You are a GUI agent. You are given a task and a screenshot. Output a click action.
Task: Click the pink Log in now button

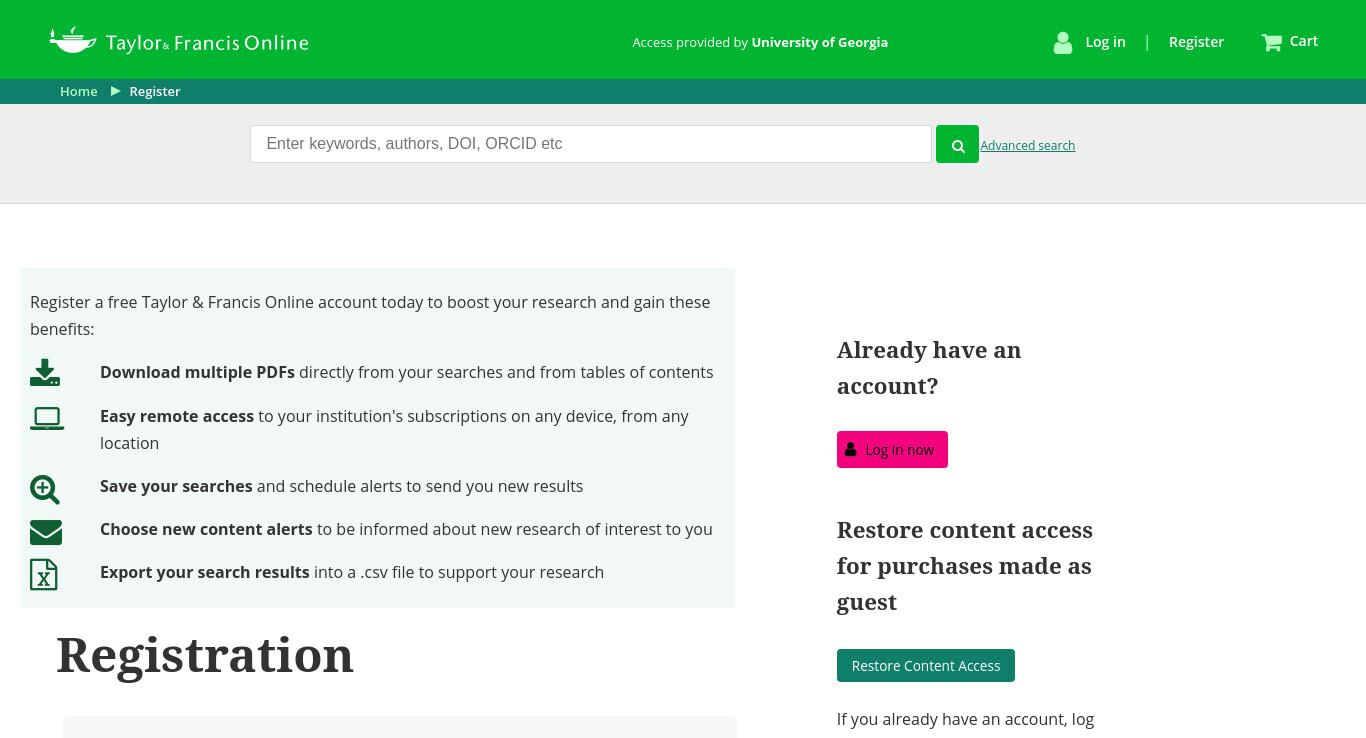(x=892, y=450)
